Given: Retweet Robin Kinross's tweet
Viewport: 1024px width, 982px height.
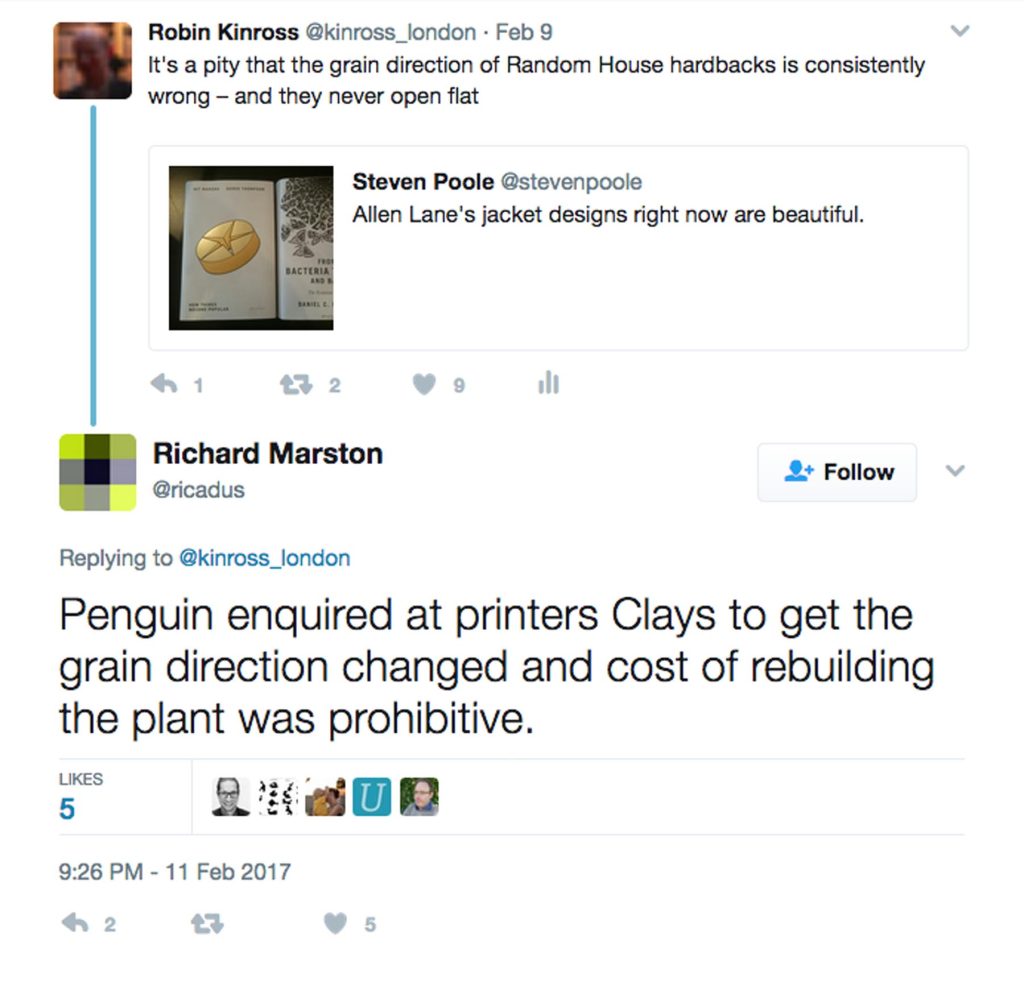Looking at the screenshot, I should click(295, 384).
